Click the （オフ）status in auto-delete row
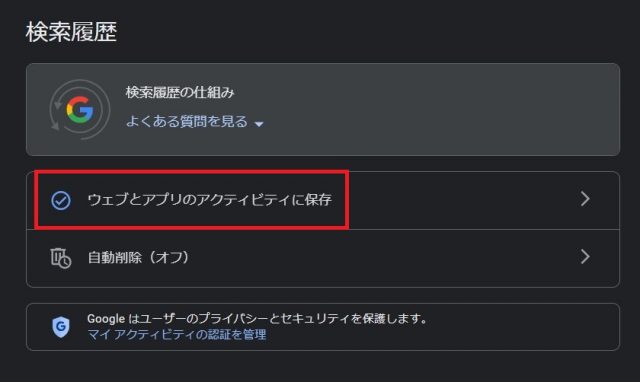The width and height of the screenshot is (640, 382). coord(167,258)
